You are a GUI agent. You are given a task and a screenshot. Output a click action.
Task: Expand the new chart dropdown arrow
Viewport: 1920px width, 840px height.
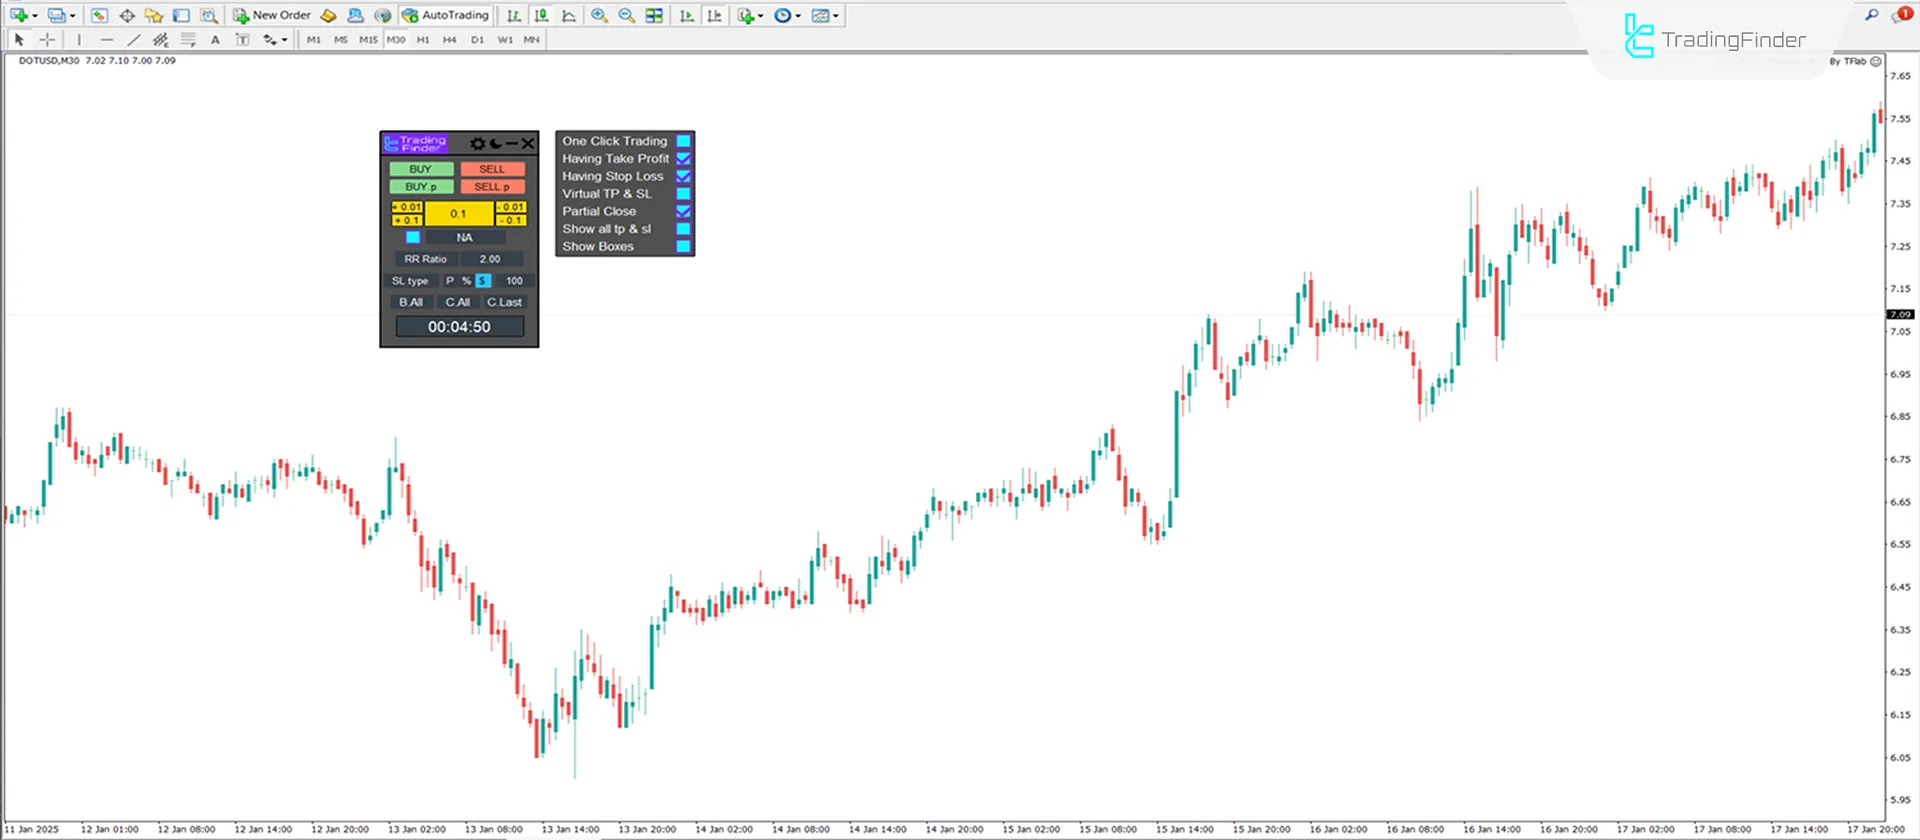(35, 16)
